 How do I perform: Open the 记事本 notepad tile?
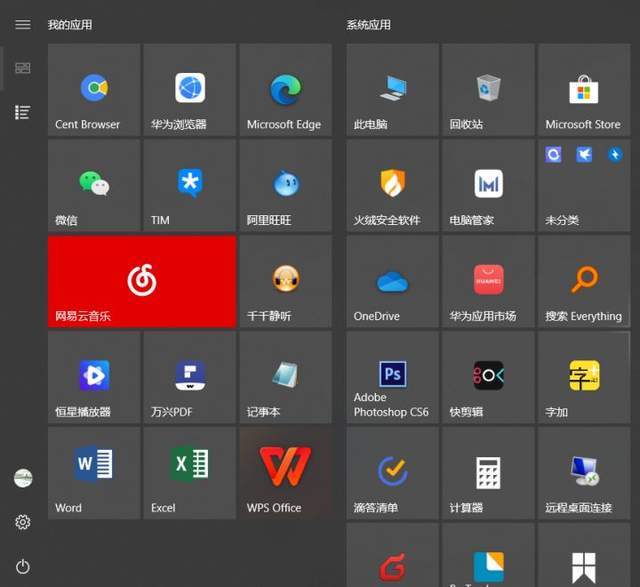[286, 378]
